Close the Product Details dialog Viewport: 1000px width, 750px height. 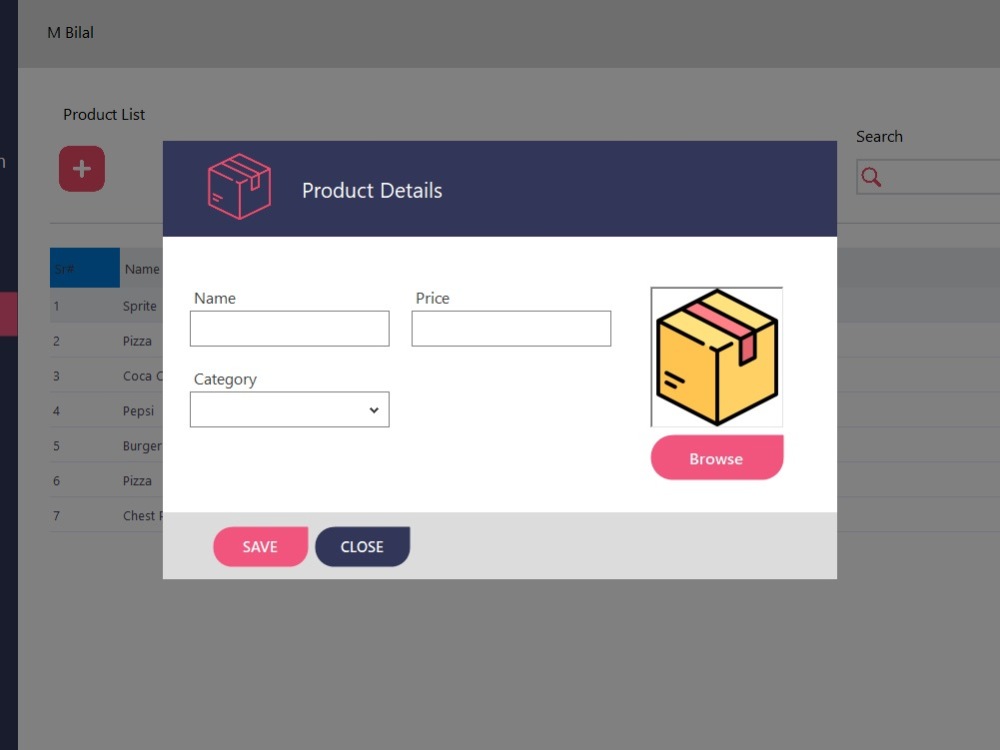pos(362,547)
